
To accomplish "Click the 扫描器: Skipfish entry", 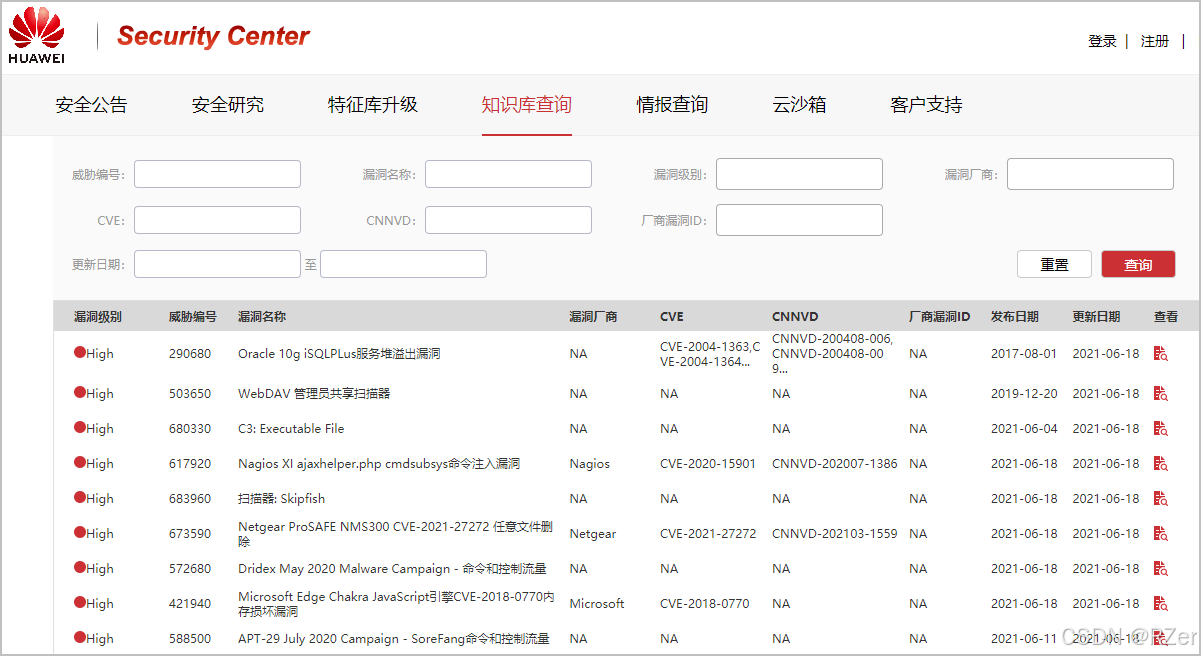I will (x=281, y=499).
